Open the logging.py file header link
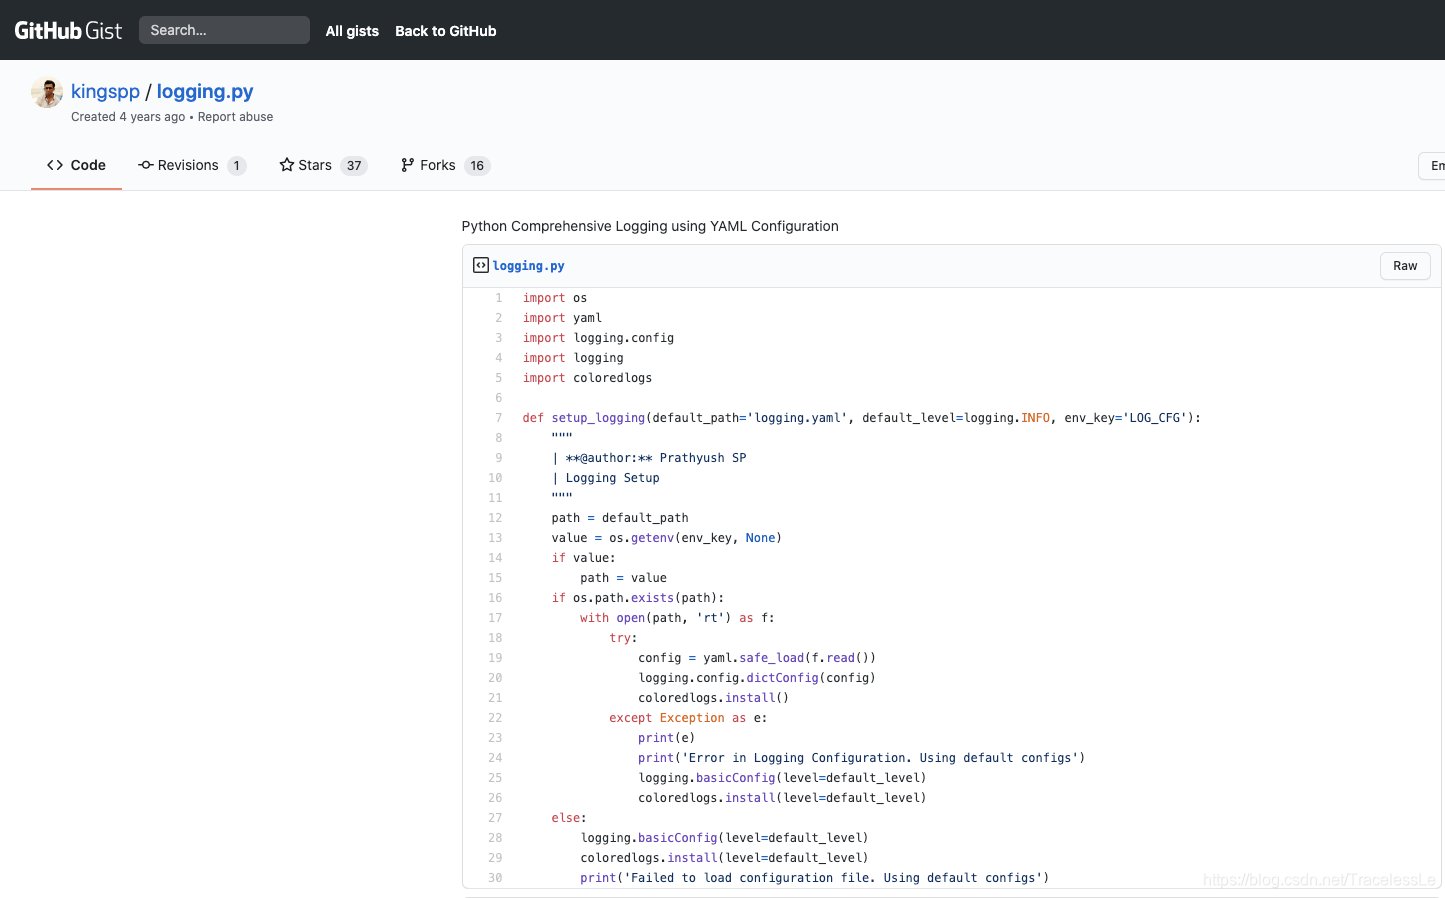Image resolution: width=1445 pixels, height=898 pixels. [x=528, y=266]
